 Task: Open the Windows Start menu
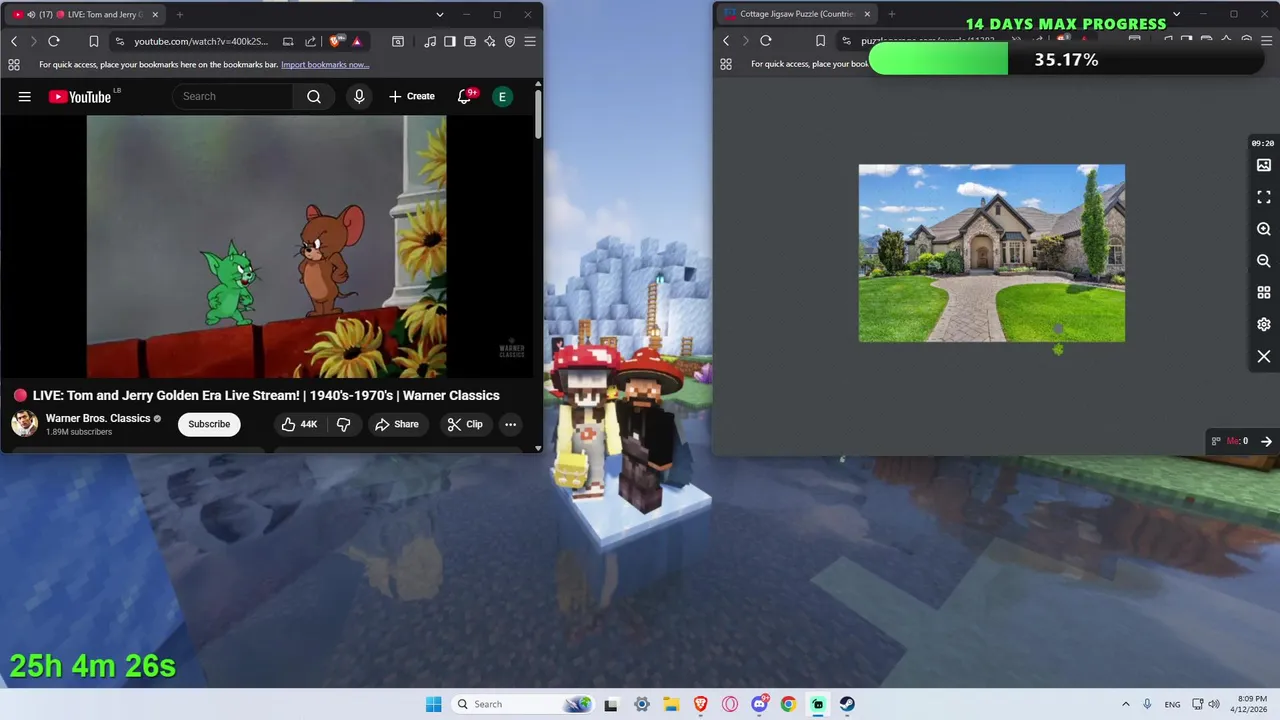click(x=433, y=704)
